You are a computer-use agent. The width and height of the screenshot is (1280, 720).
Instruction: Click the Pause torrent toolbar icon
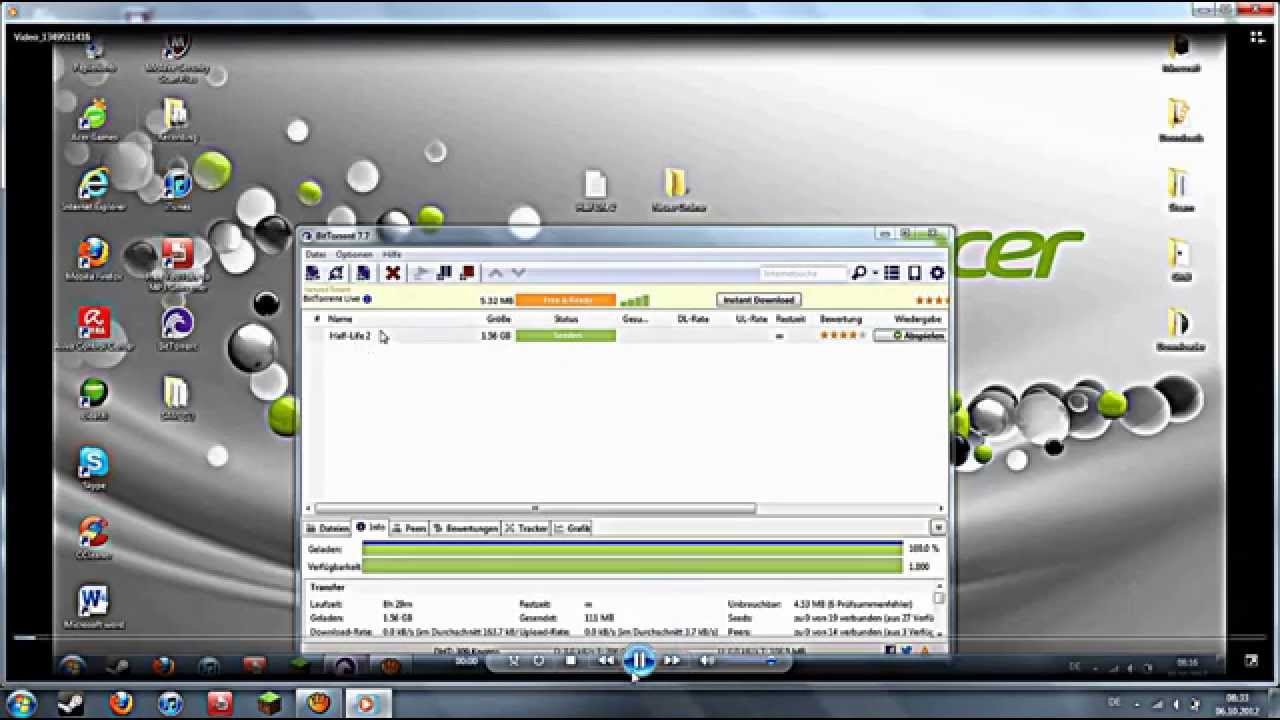pyautogui.click(x=444, y=273)
